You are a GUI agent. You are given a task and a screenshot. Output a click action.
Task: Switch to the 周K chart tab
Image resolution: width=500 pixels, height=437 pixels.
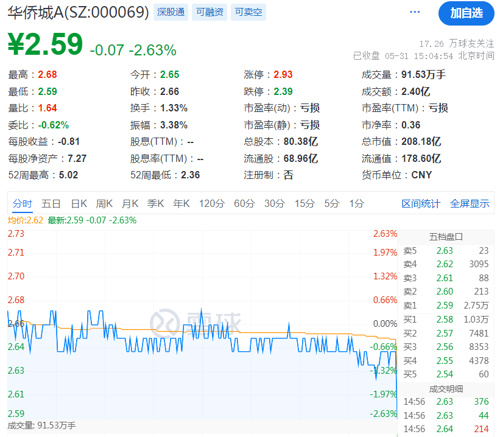pos(104,203)
